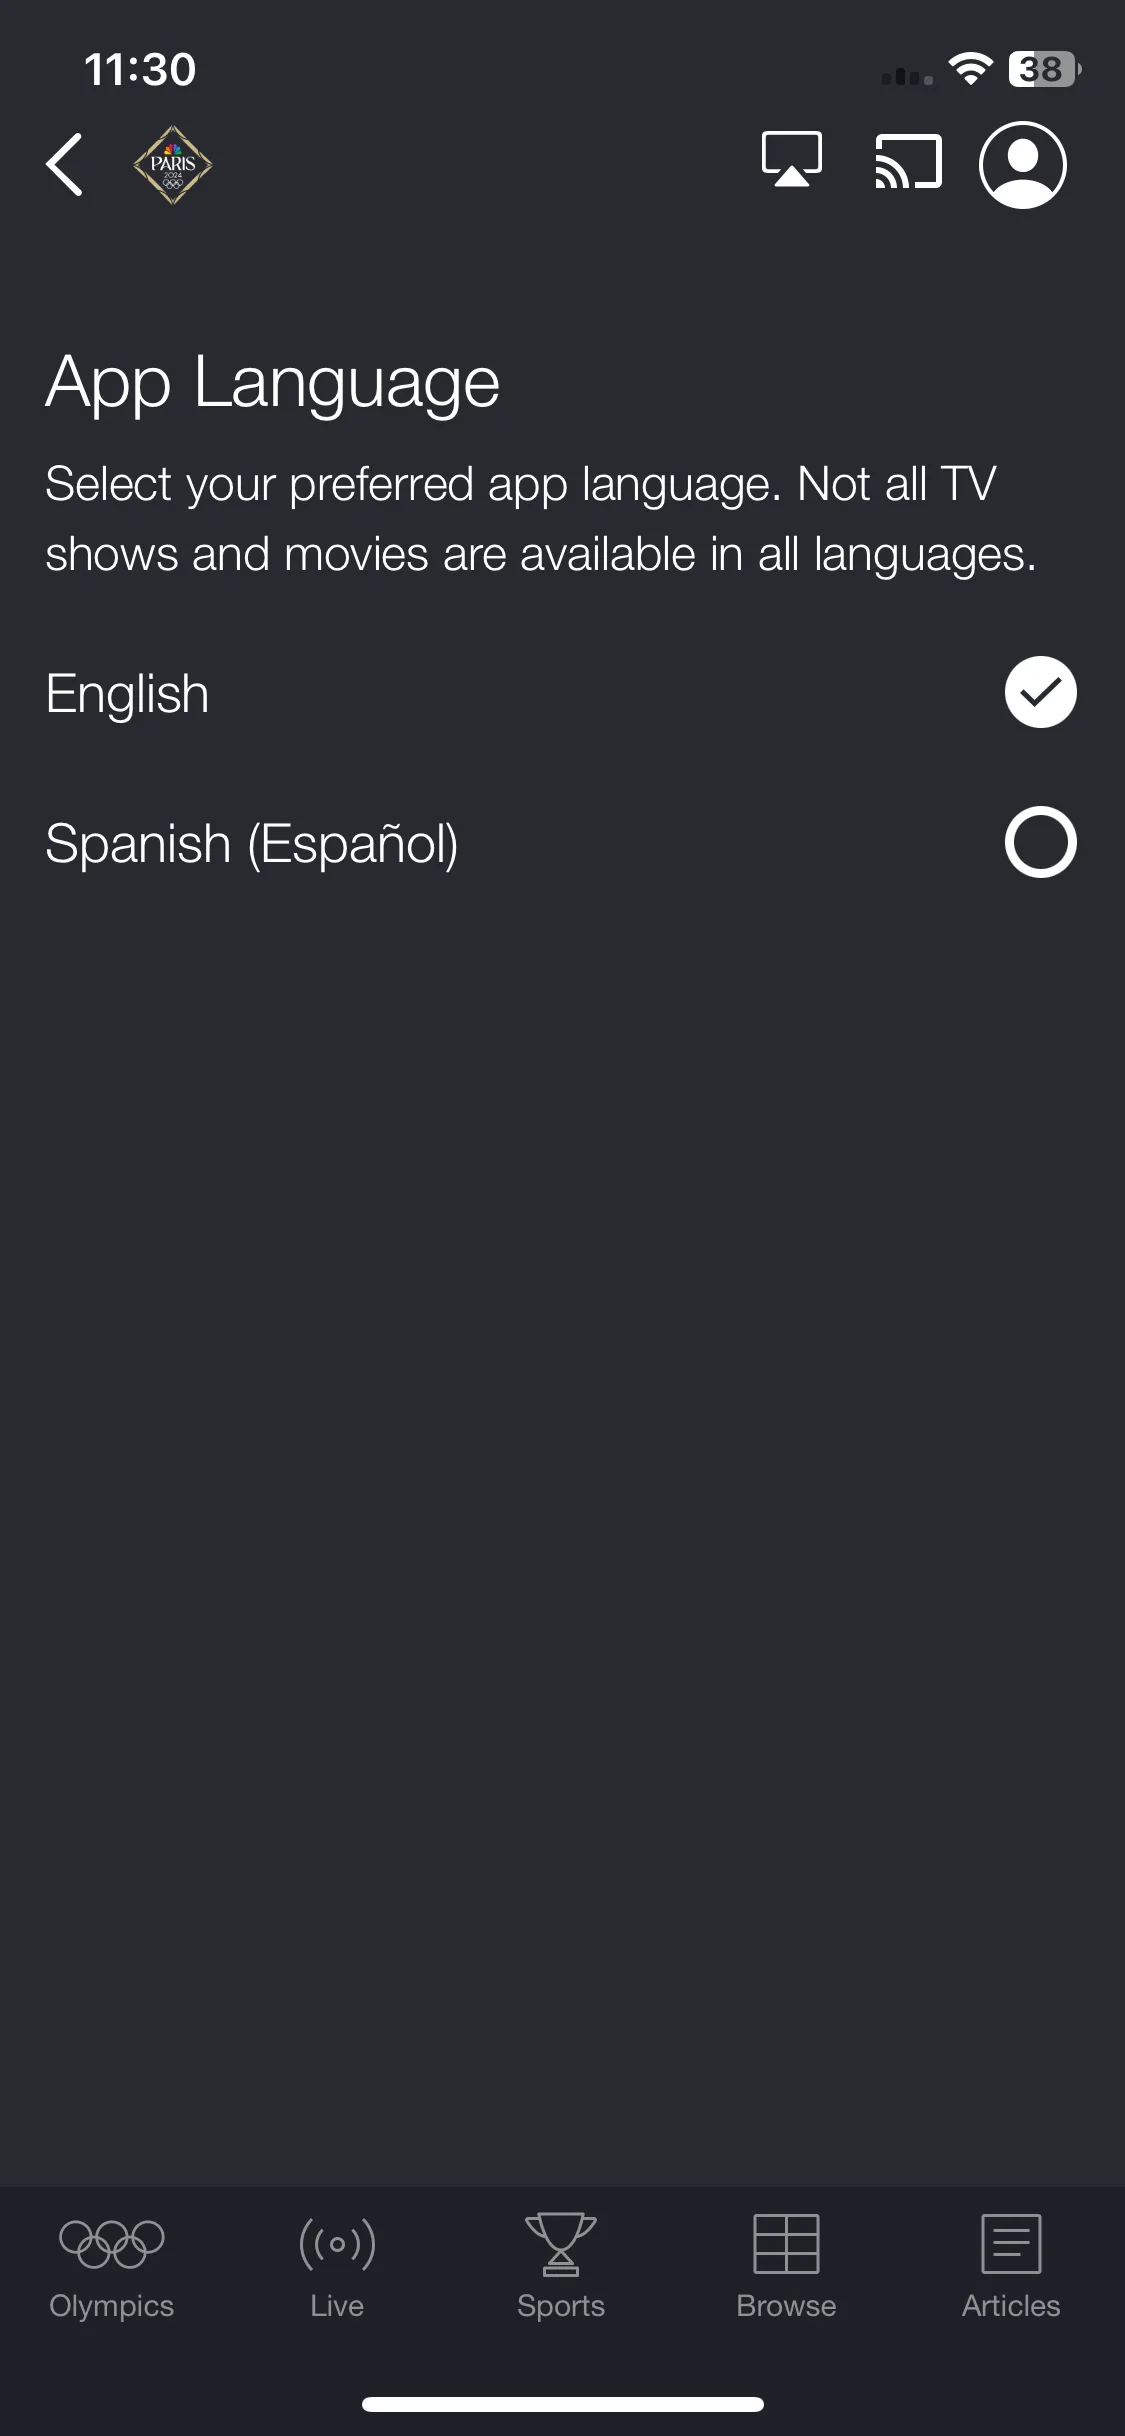This screenshot has height=2436, width=1125.
Task: Switch to the Olympics tab label
Action: (x=112, y=2306)
